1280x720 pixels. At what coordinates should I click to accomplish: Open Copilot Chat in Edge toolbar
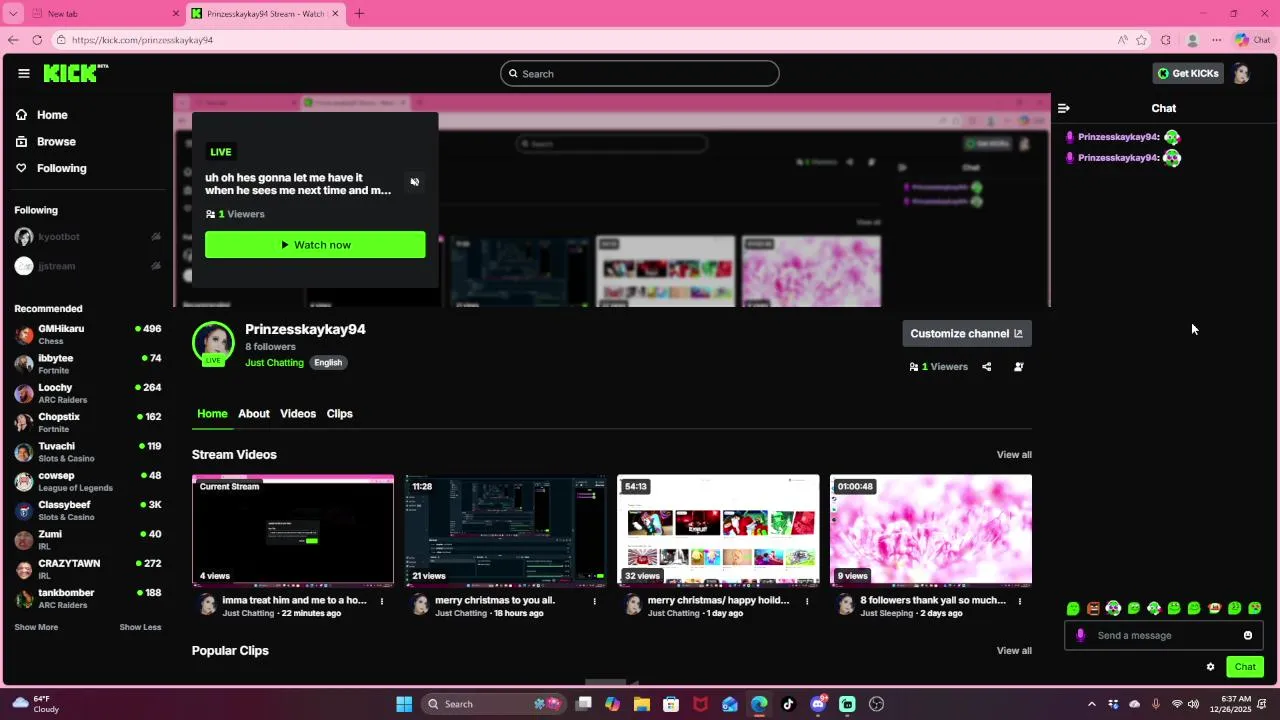(x=1252, y=40)
